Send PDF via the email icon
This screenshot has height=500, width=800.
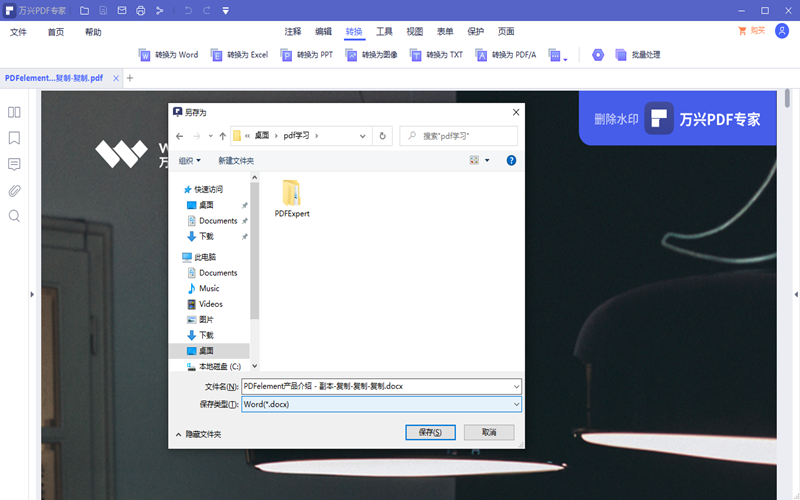point(121,10)
